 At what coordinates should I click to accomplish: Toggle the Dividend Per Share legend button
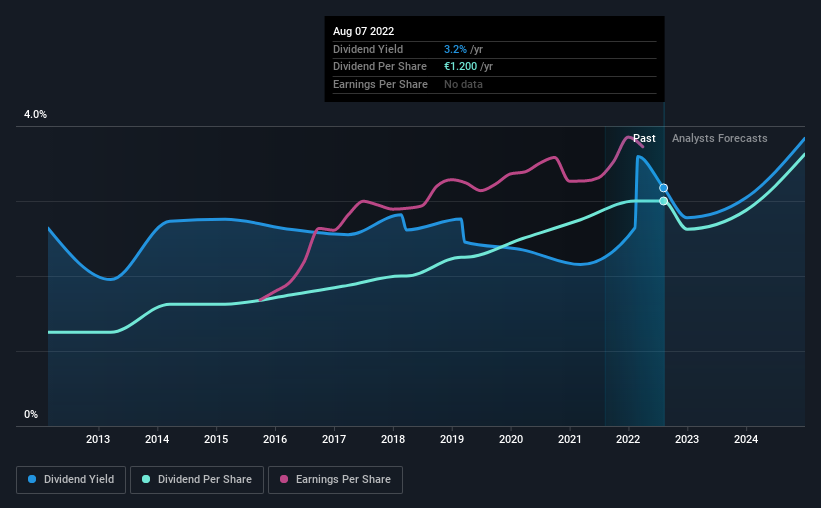(x=197, y=480)
